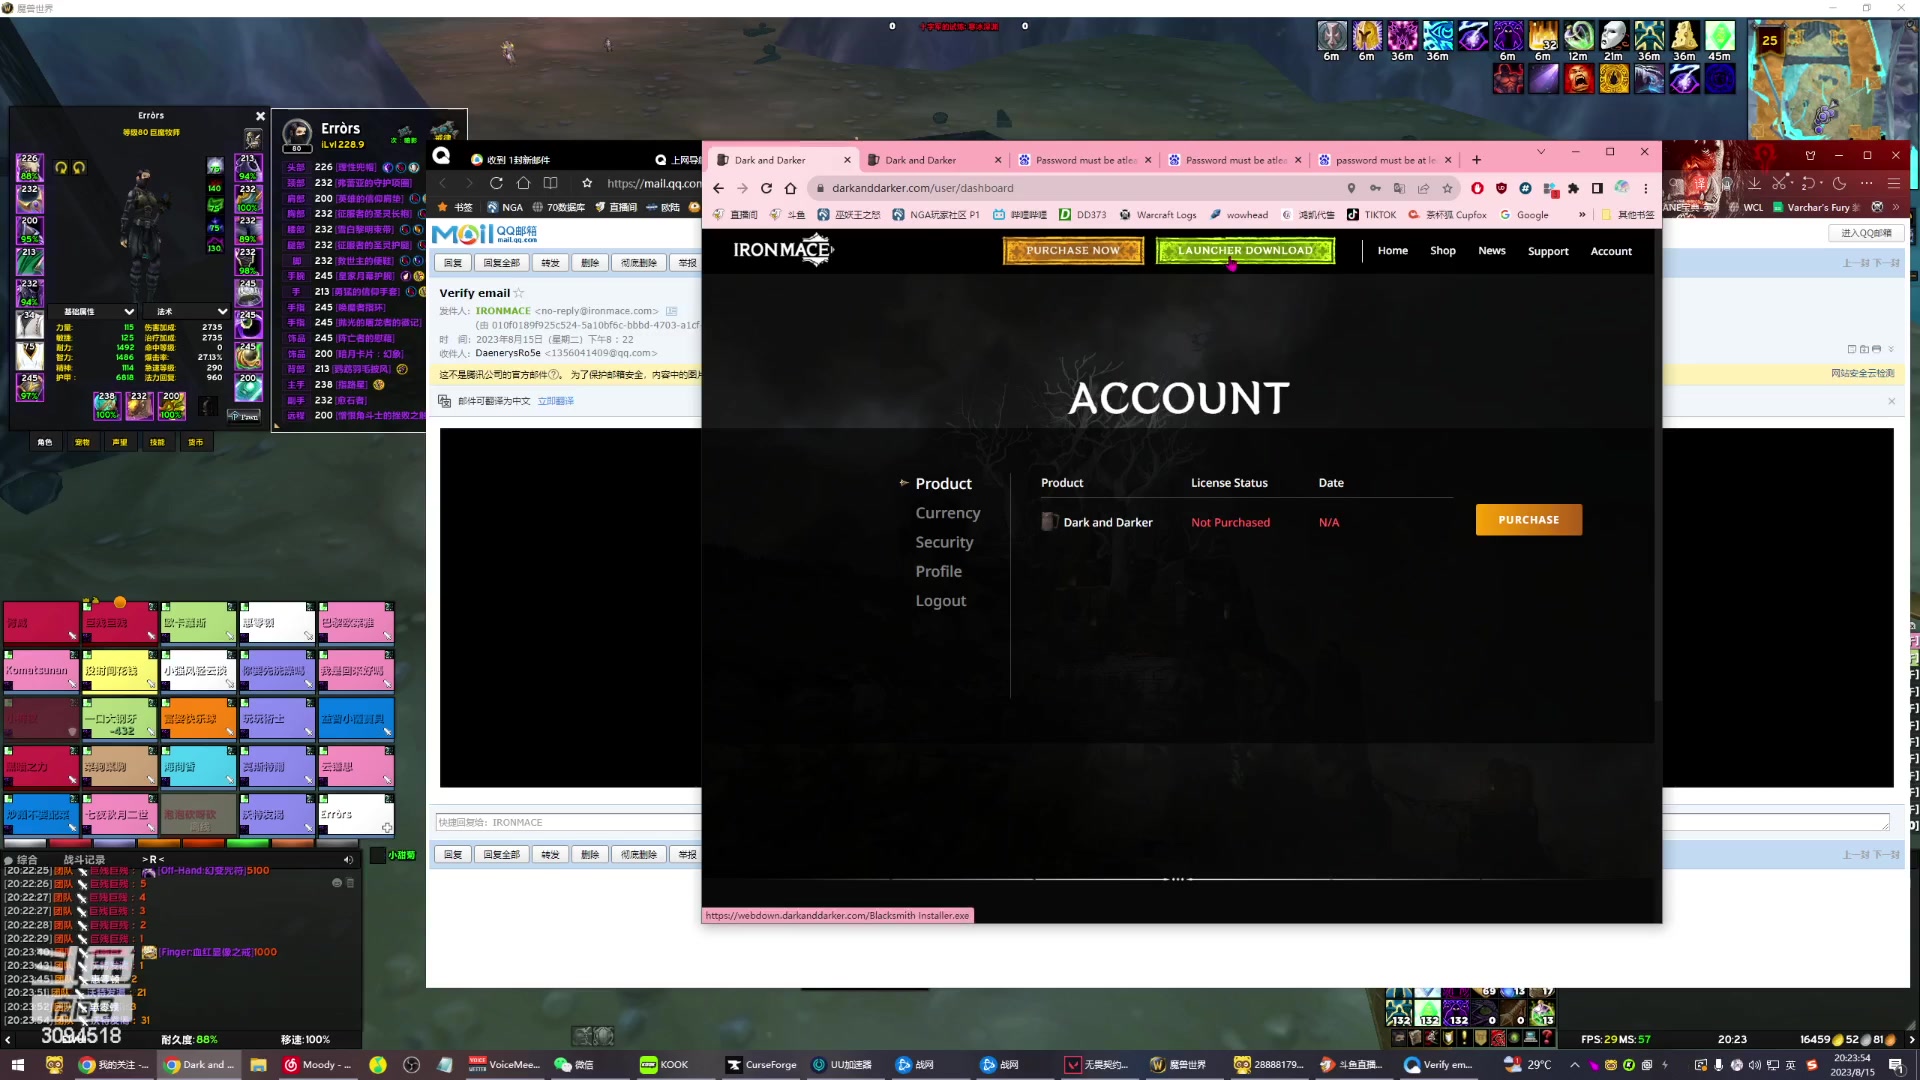This screenshot has height=1080, width=1920.
Task: Toggle Chrome side panel icon
Action: (1597, 188)
